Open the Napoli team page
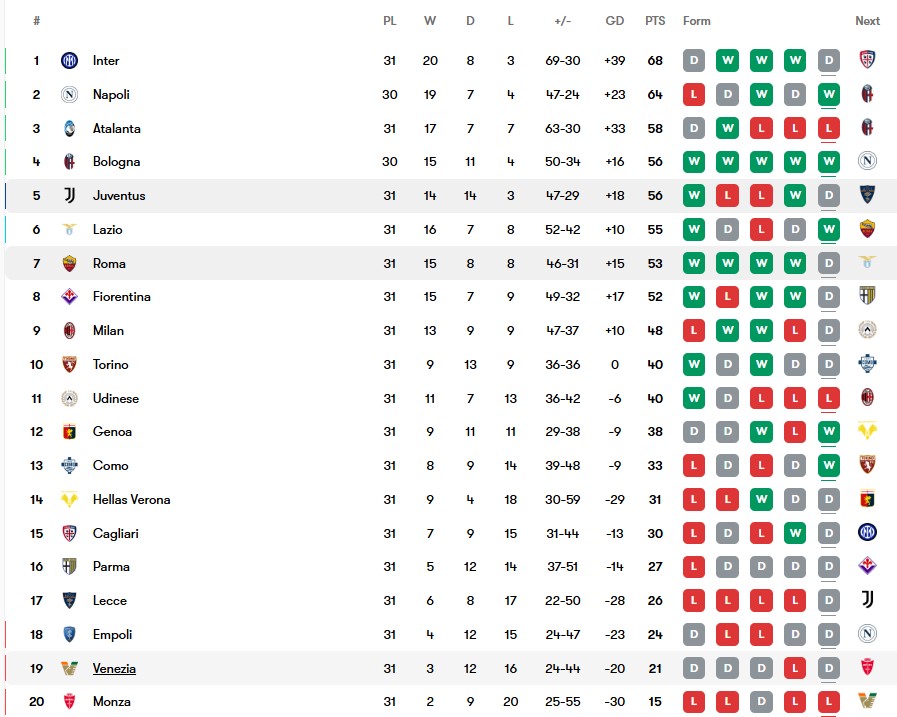This screenshot has width=897, height=717. pos(111,94)
